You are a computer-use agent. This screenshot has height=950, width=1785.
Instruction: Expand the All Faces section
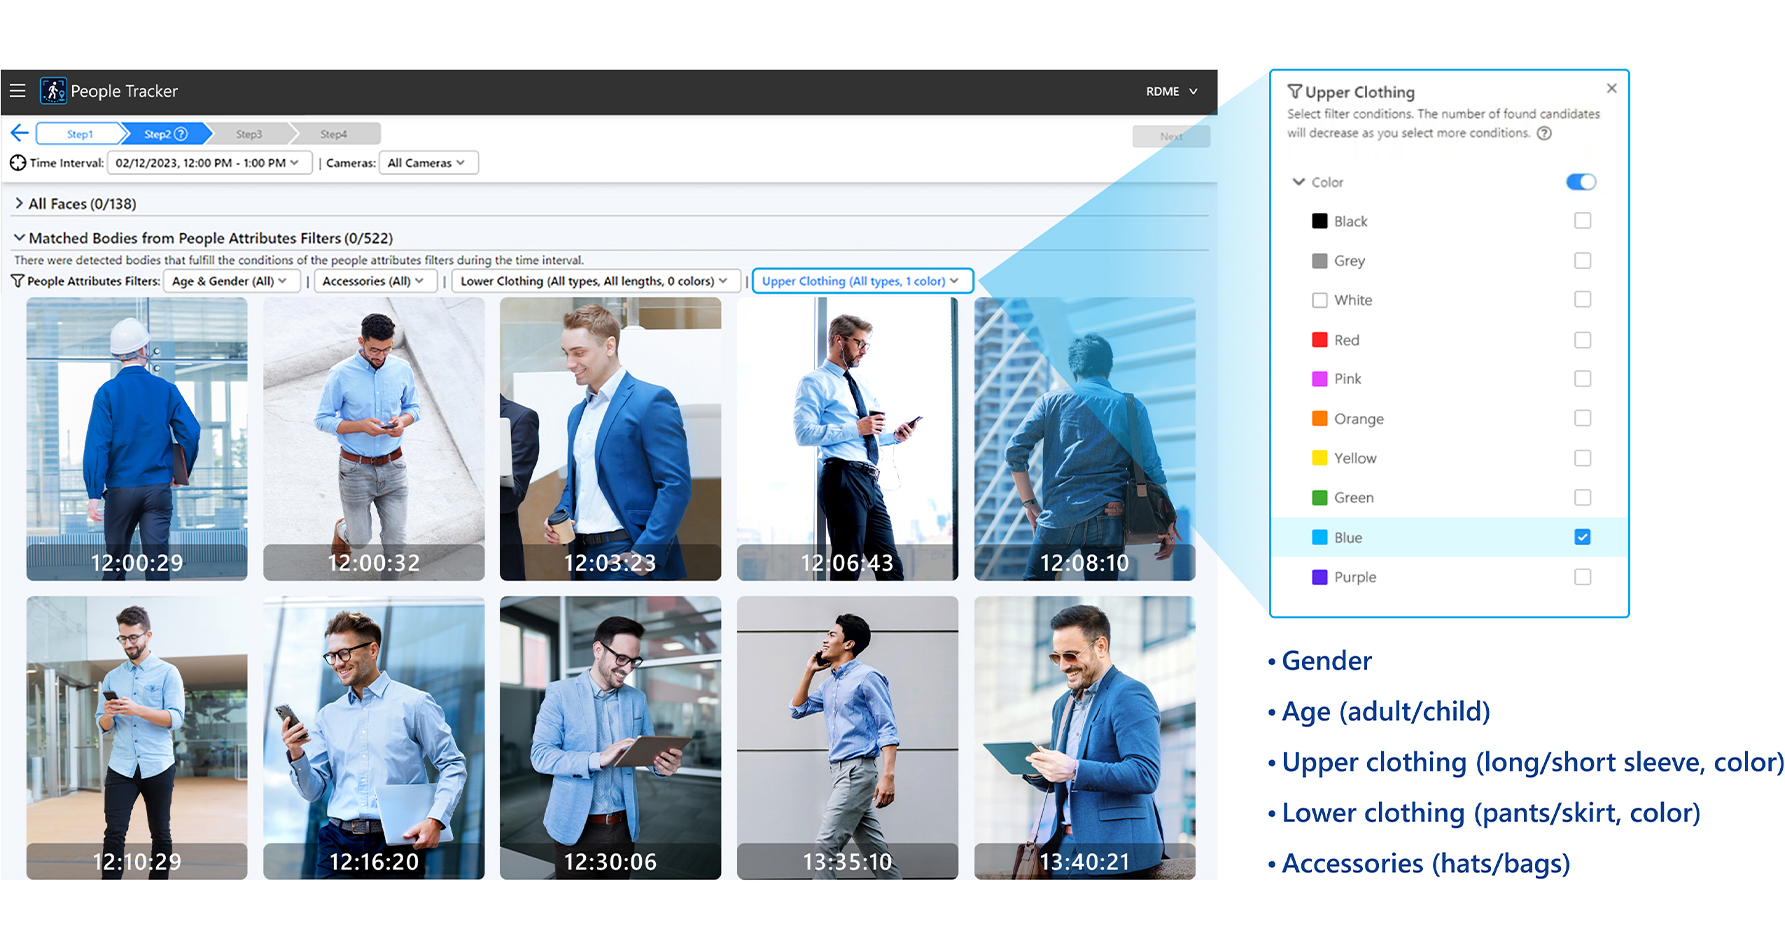(x=19, y=204)
